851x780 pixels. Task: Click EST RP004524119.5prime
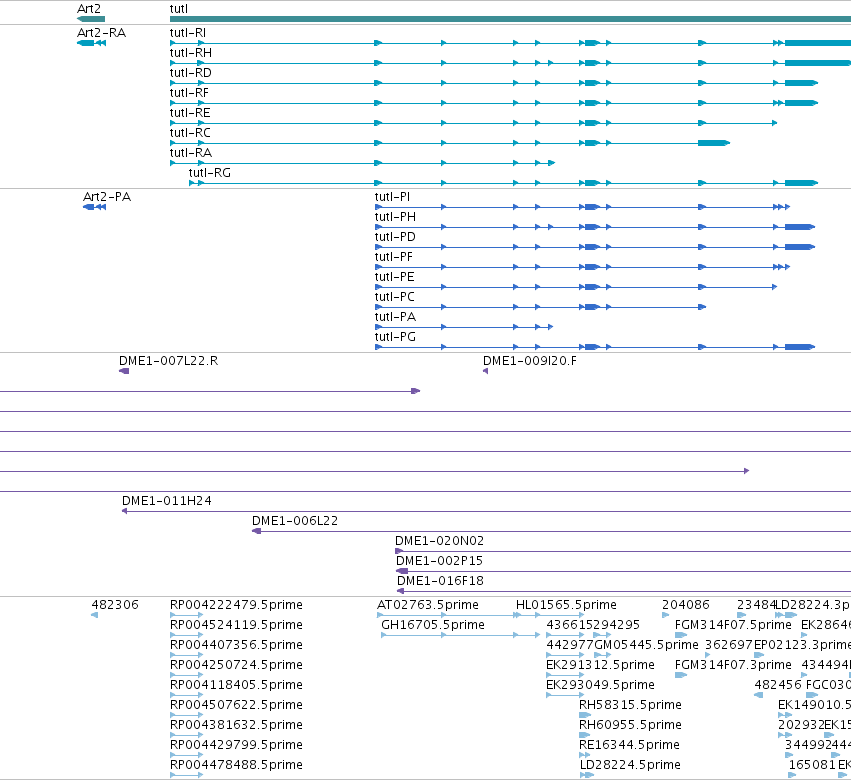tap(186, 635)
